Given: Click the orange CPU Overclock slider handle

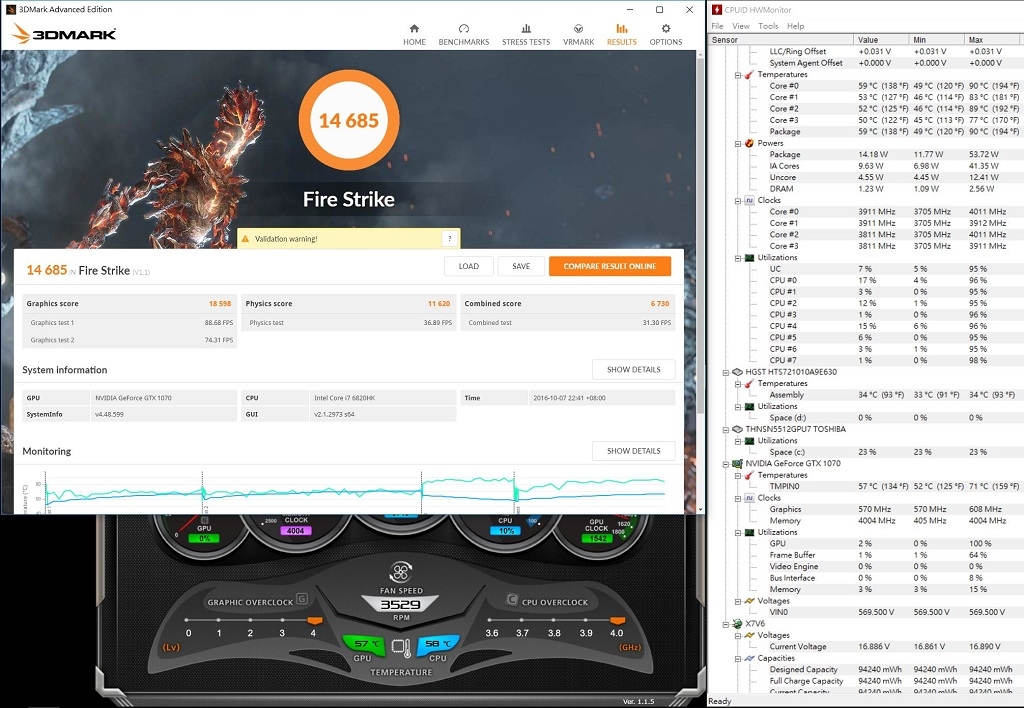Looking at the screenshot, I should tap(617, 620).
